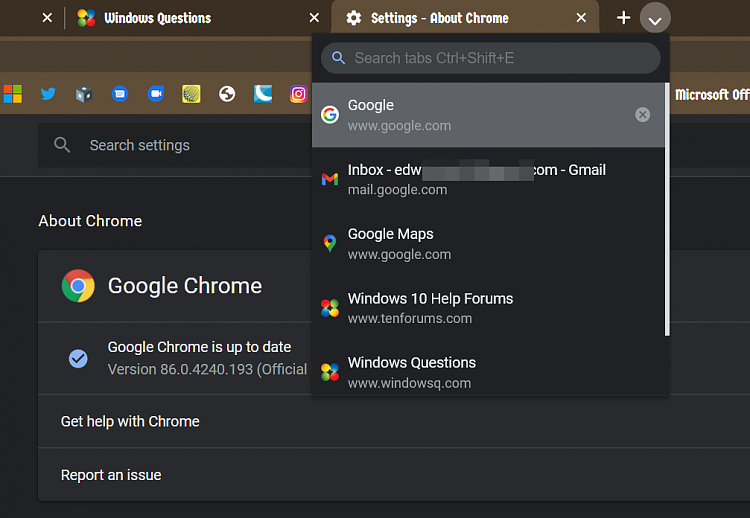
Task: Open the Google Messages bookmark
Action: coord(120,94)
